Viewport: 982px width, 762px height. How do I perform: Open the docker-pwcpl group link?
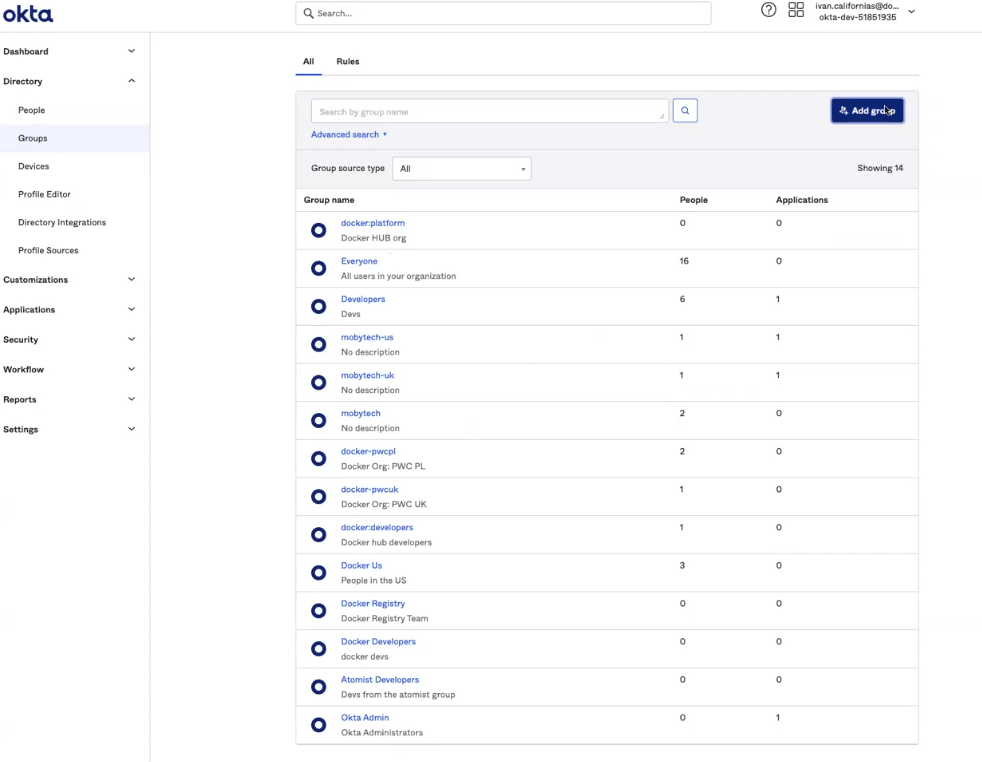(x=368, y=451)
